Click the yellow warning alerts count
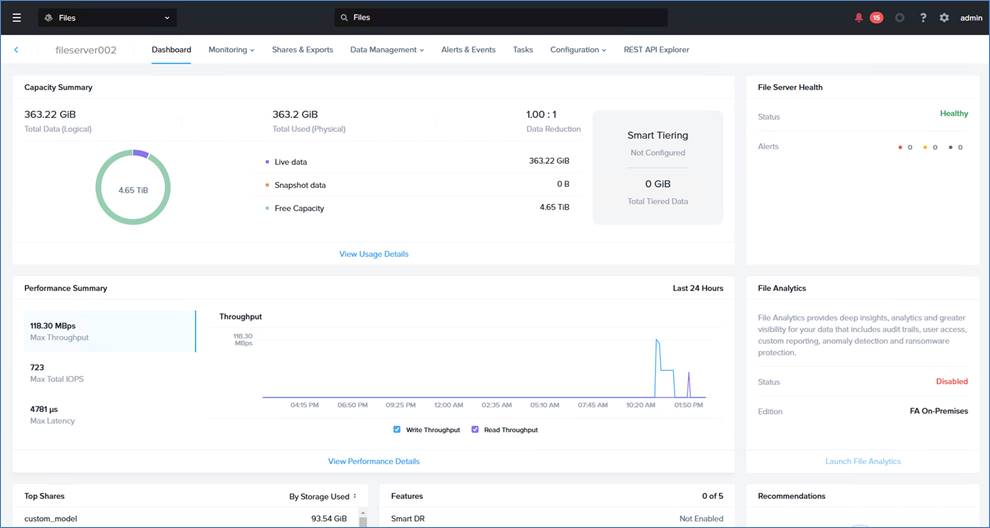Screen dimensions: 990x528 tap(930, 147)
